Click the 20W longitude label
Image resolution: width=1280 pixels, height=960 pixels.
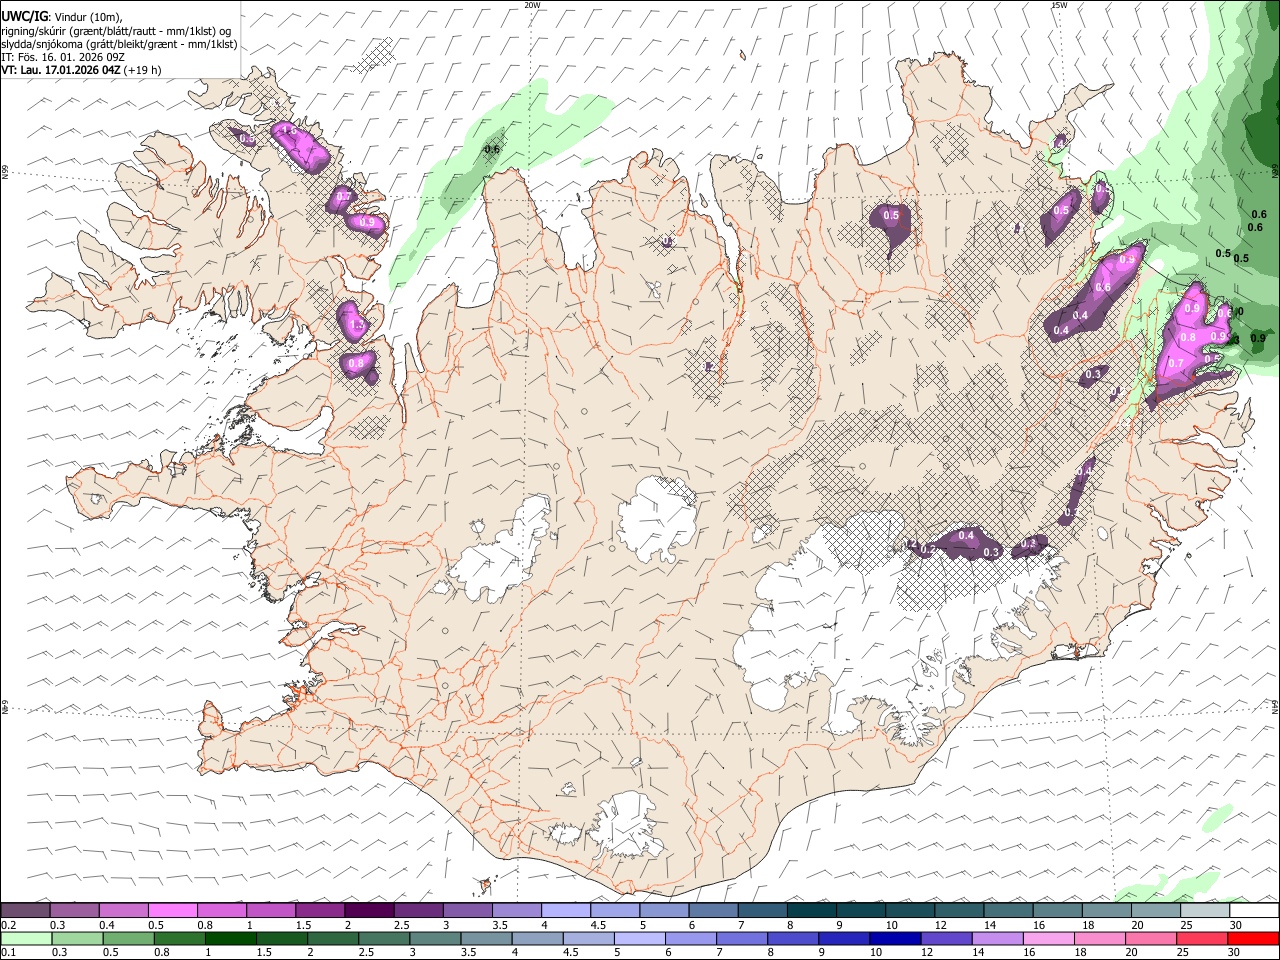pos(532,5)
